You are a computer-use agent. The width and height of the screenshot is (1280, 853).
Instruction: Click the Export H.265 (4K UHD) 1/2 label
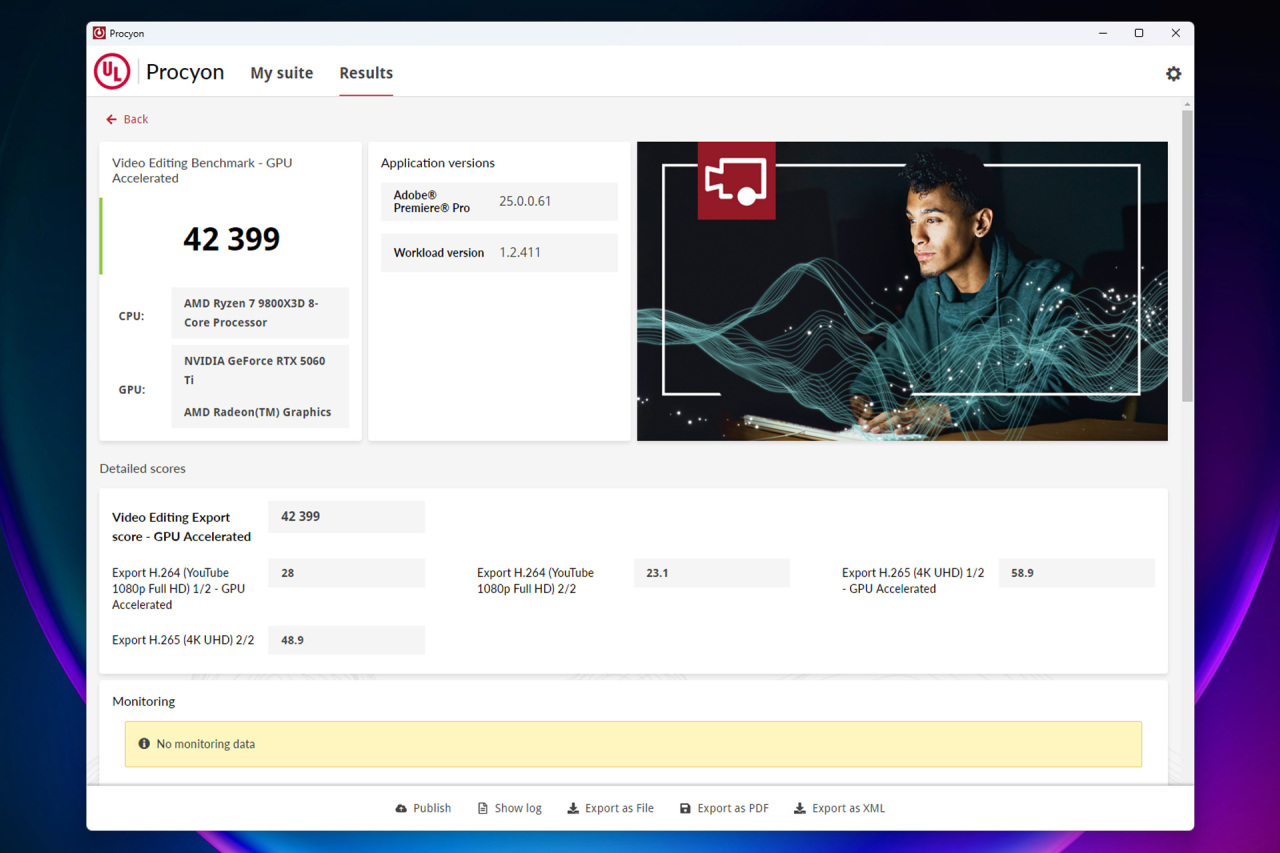click(913, 581)
